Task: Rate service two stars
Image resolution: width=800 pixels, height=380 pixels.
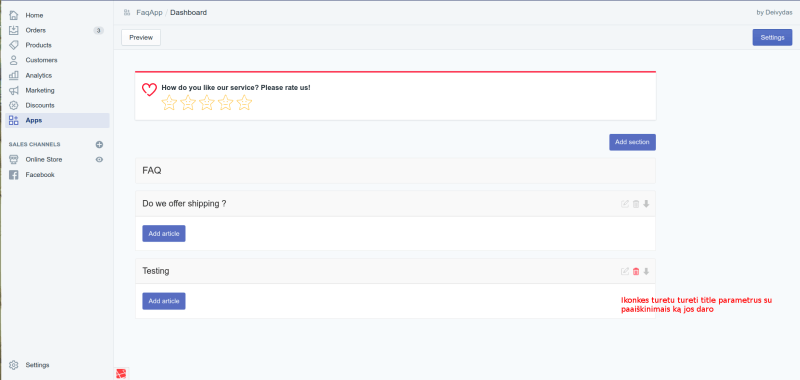Action: coord(188,103)
